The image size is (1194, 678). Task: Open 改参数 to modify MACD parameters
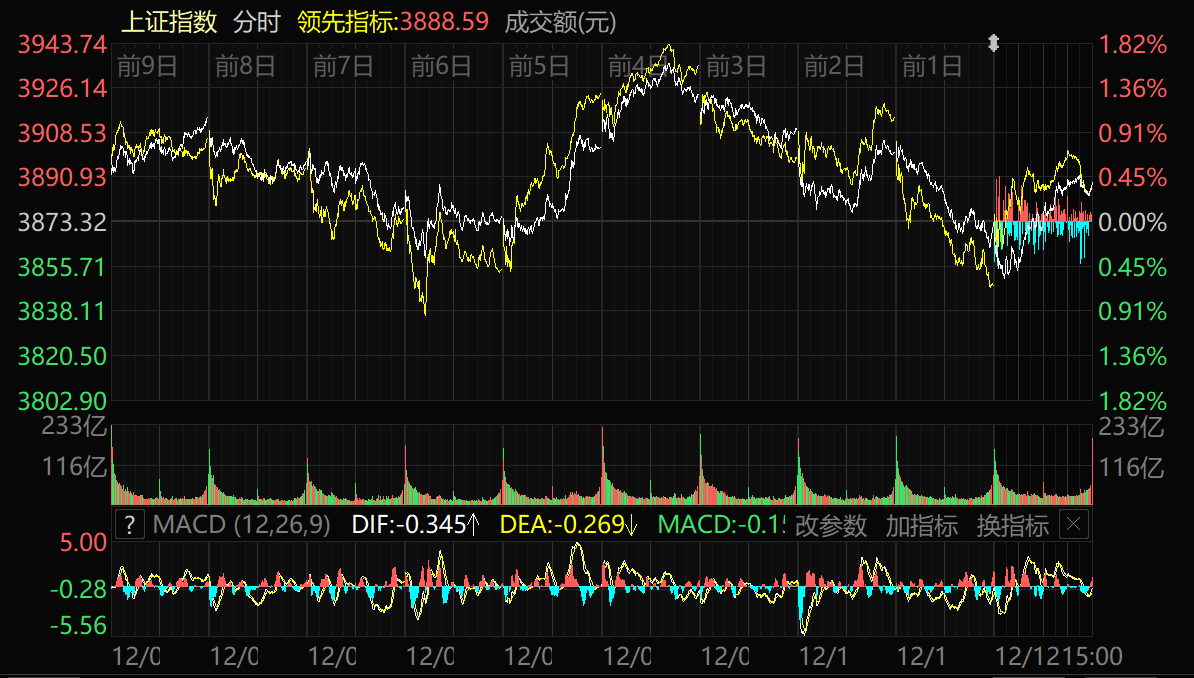[830, 525]
